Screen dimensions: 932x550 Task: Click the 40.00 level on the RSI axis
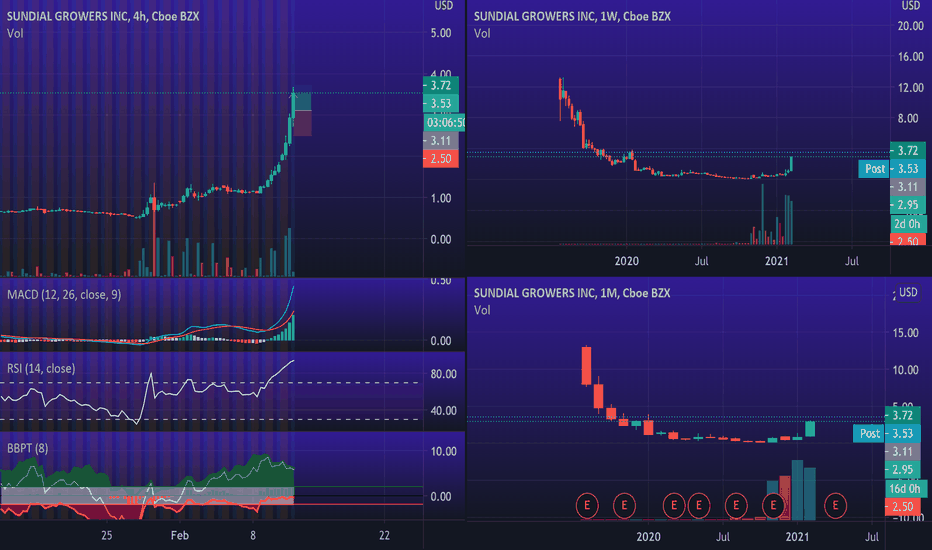(x=443, y=410)
